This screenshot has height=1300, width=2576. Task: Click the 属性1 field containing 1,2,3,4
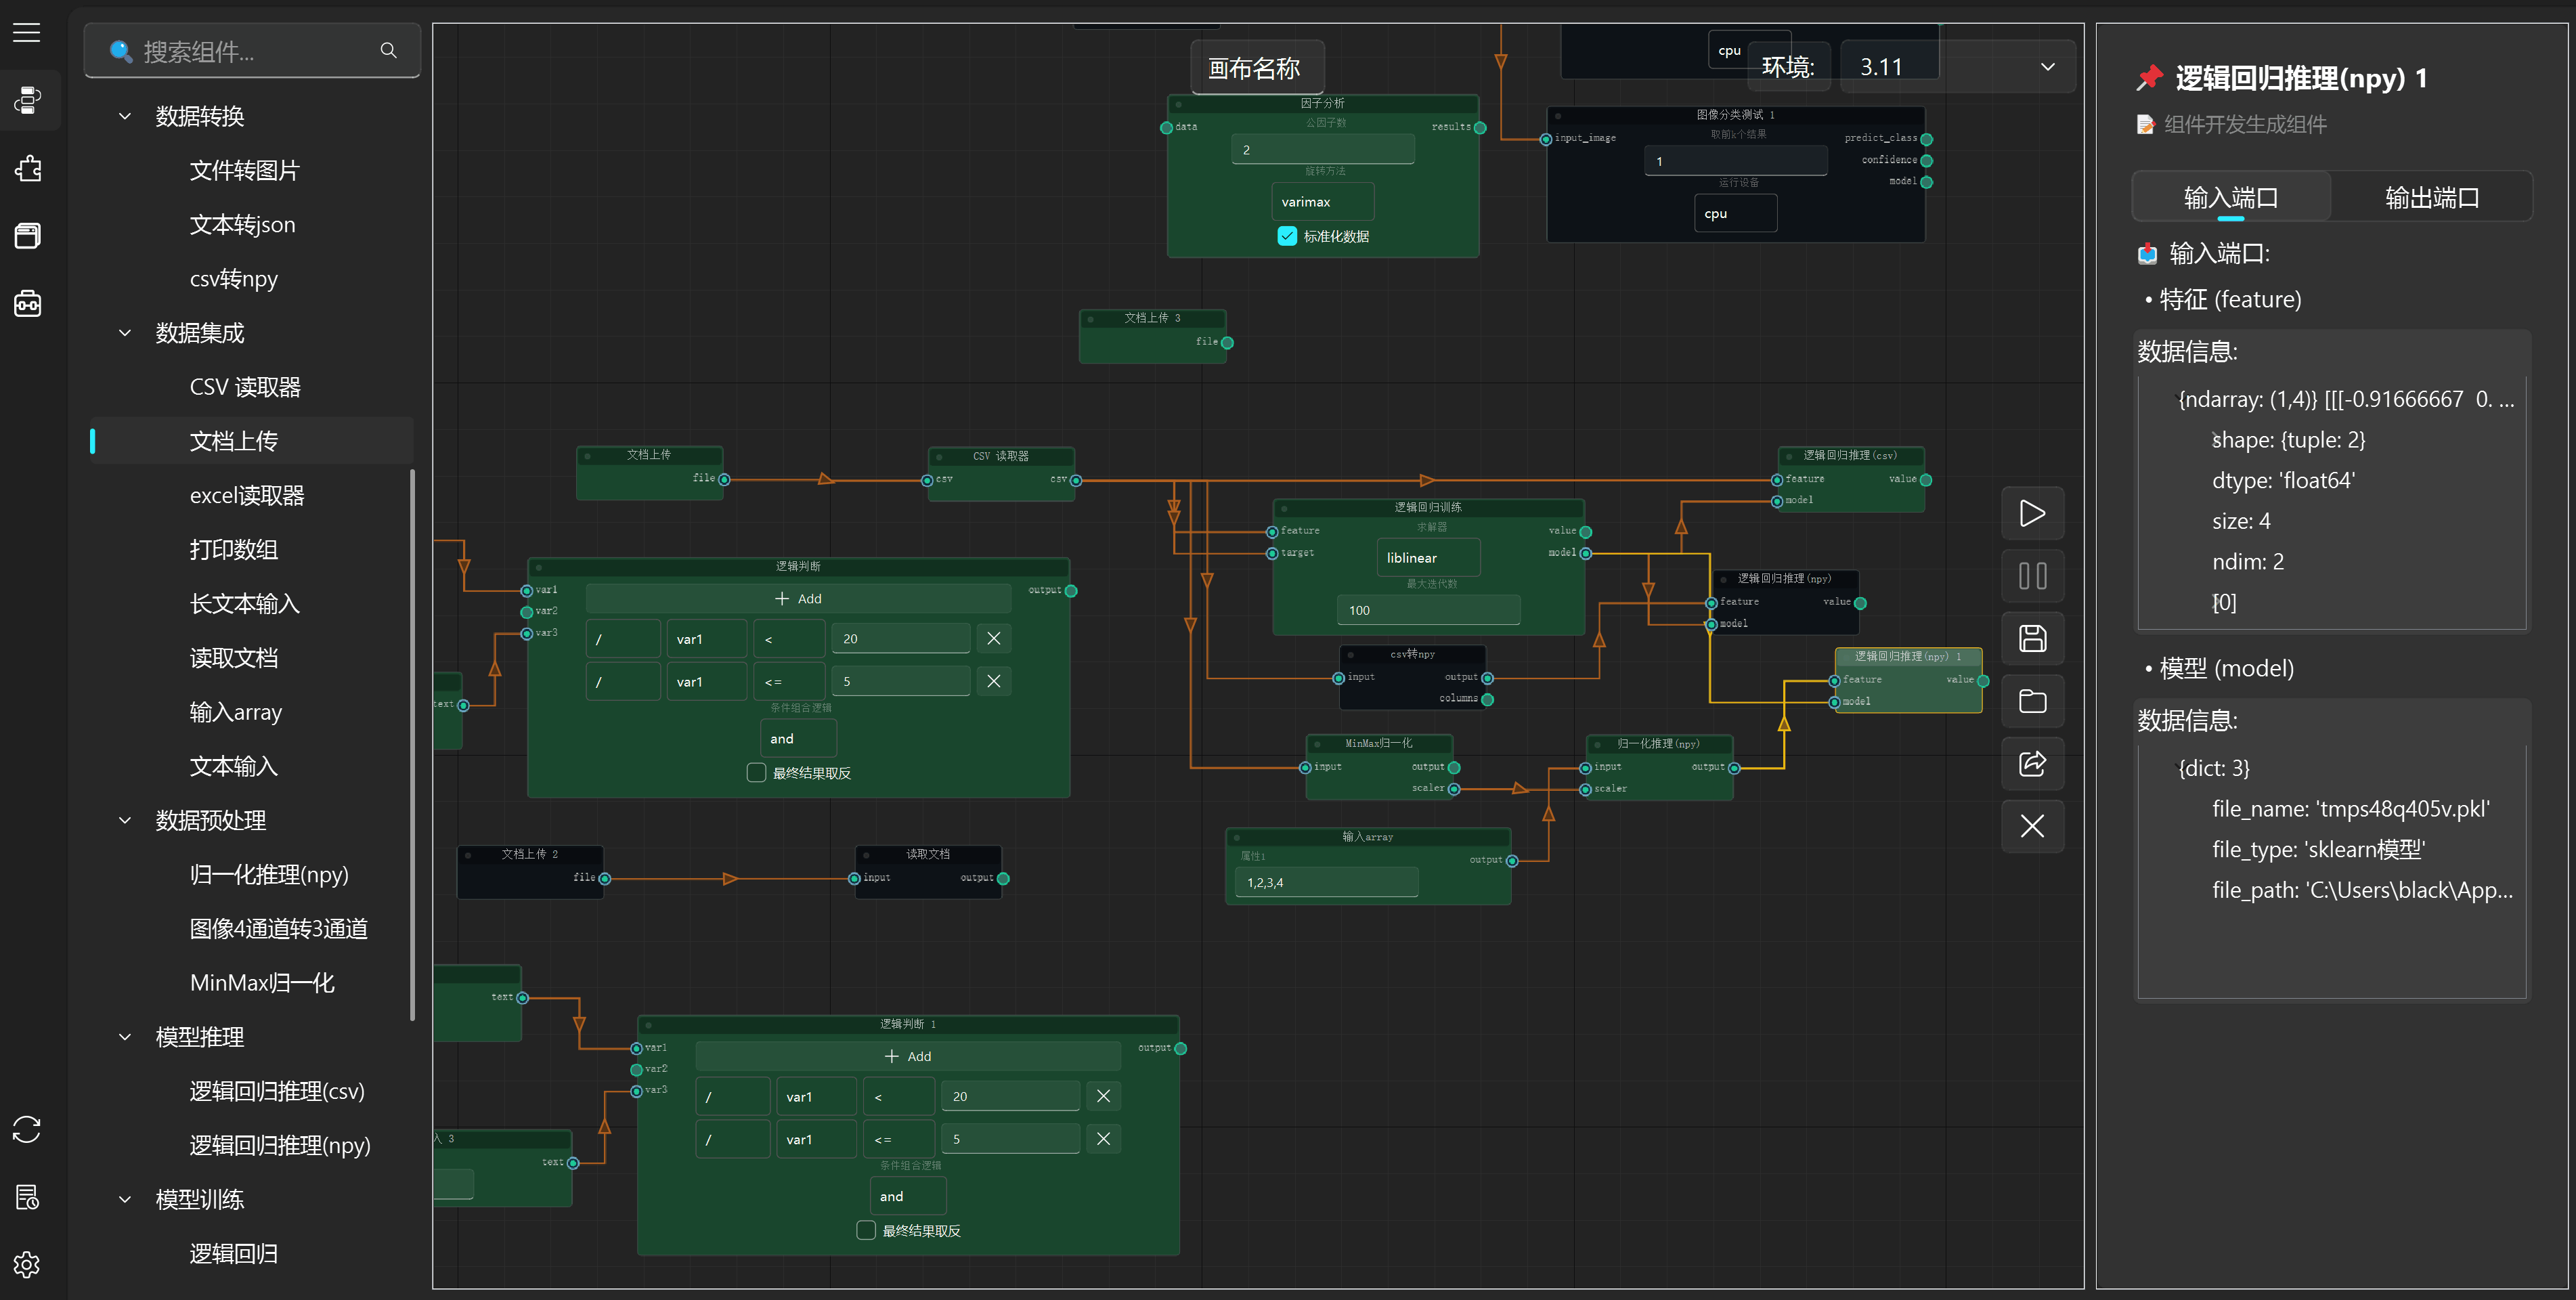pos(1327,882)
